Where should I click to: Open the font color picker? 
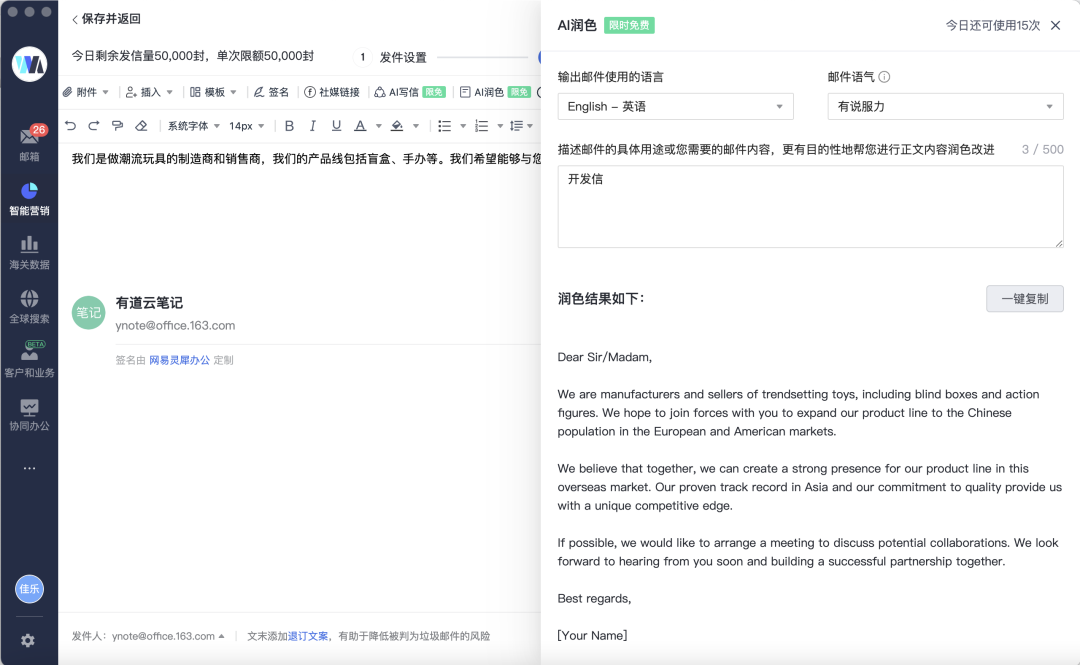coord(360,125)
